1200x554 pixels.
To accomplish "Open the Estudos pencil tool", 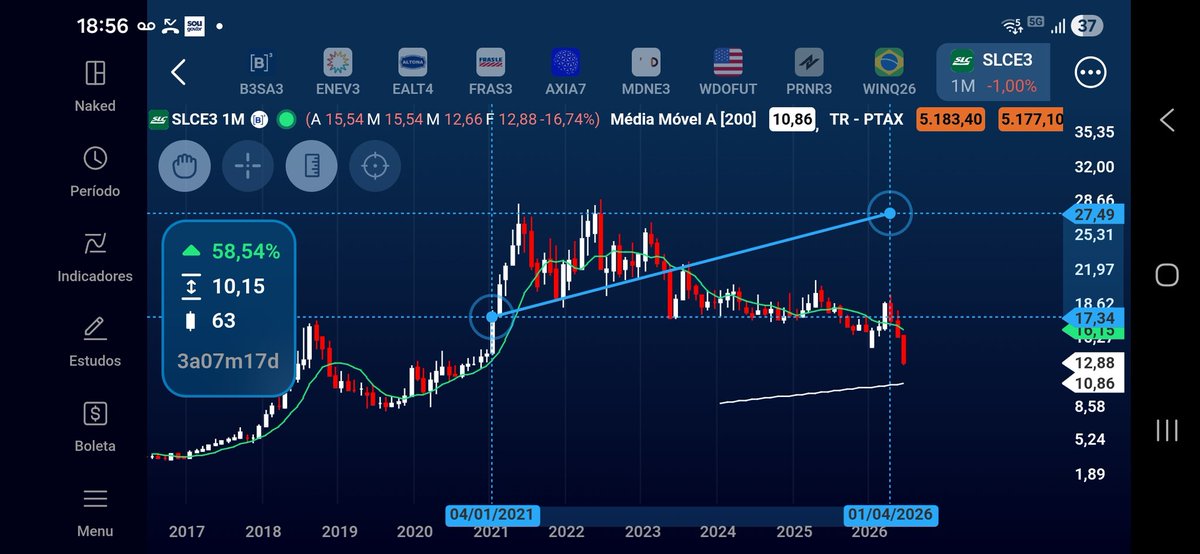I will (x=95, y=340).
